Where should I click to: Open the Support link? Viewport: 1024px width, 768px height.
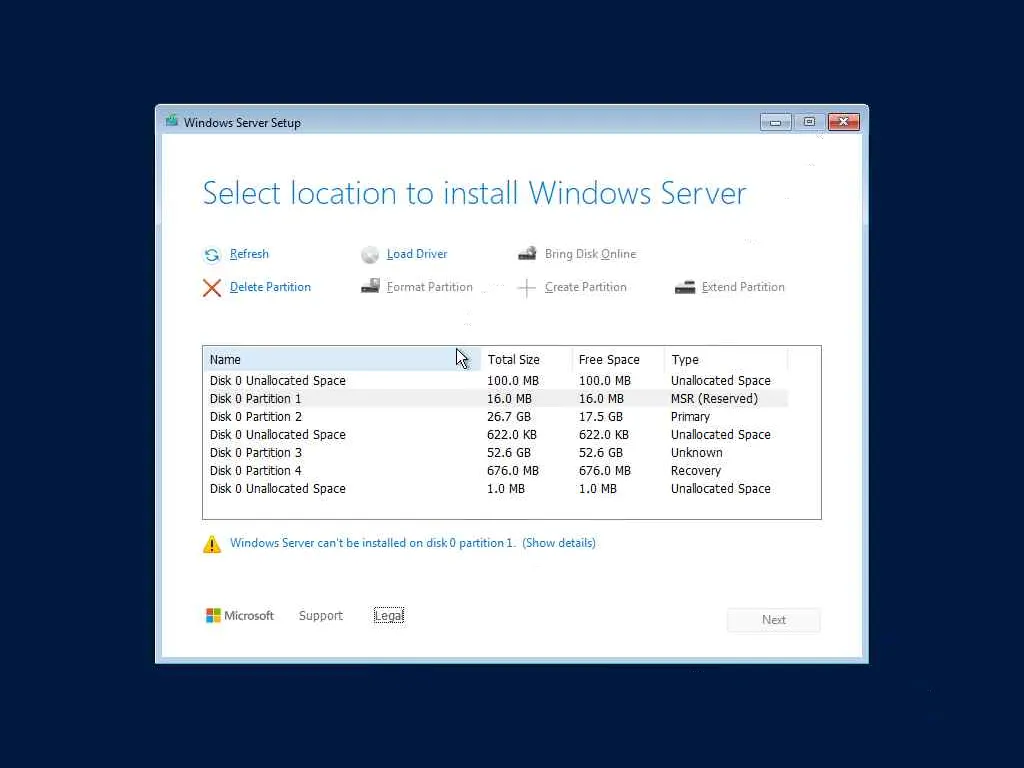(321, 615)
